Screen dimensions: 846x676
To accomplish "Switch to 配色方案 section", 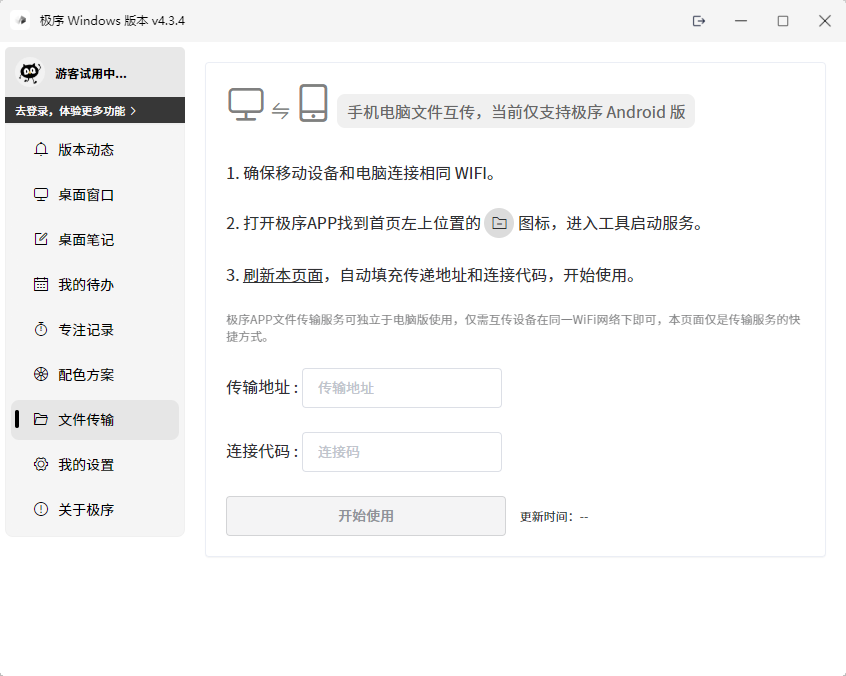I will (95, 374).
